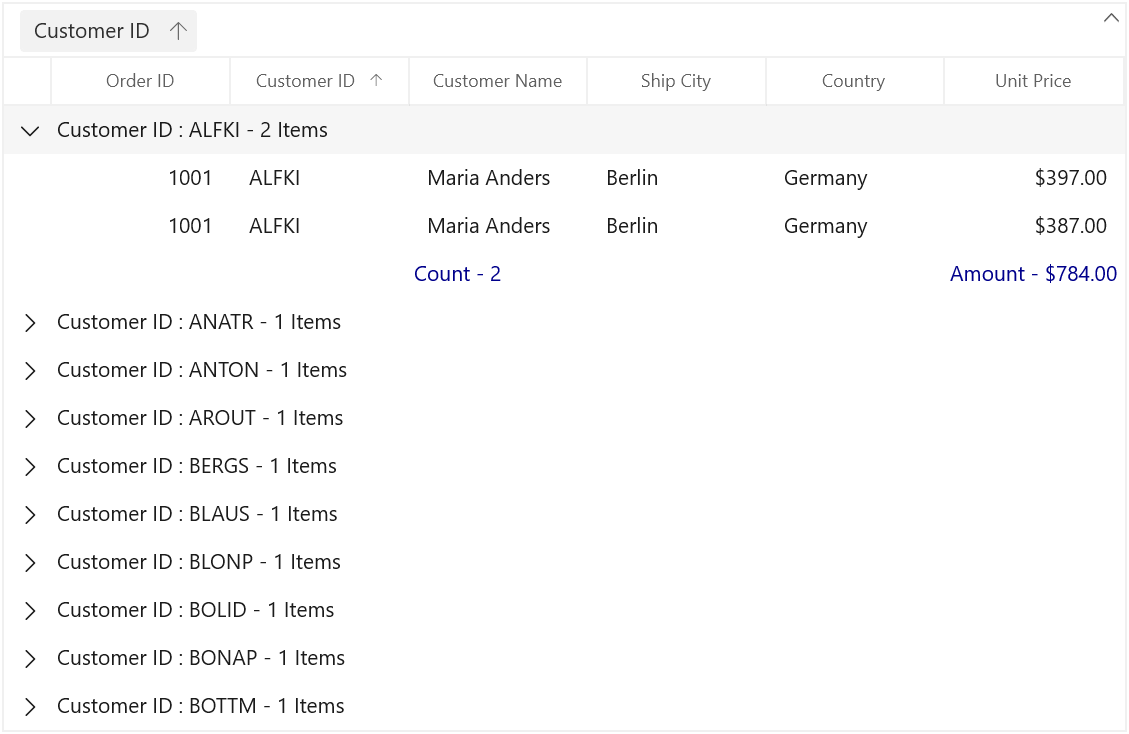This screenshot has width=1129, height=734.
Task: Expand the BOTTM customer group
Action: [x=30, y=707]
